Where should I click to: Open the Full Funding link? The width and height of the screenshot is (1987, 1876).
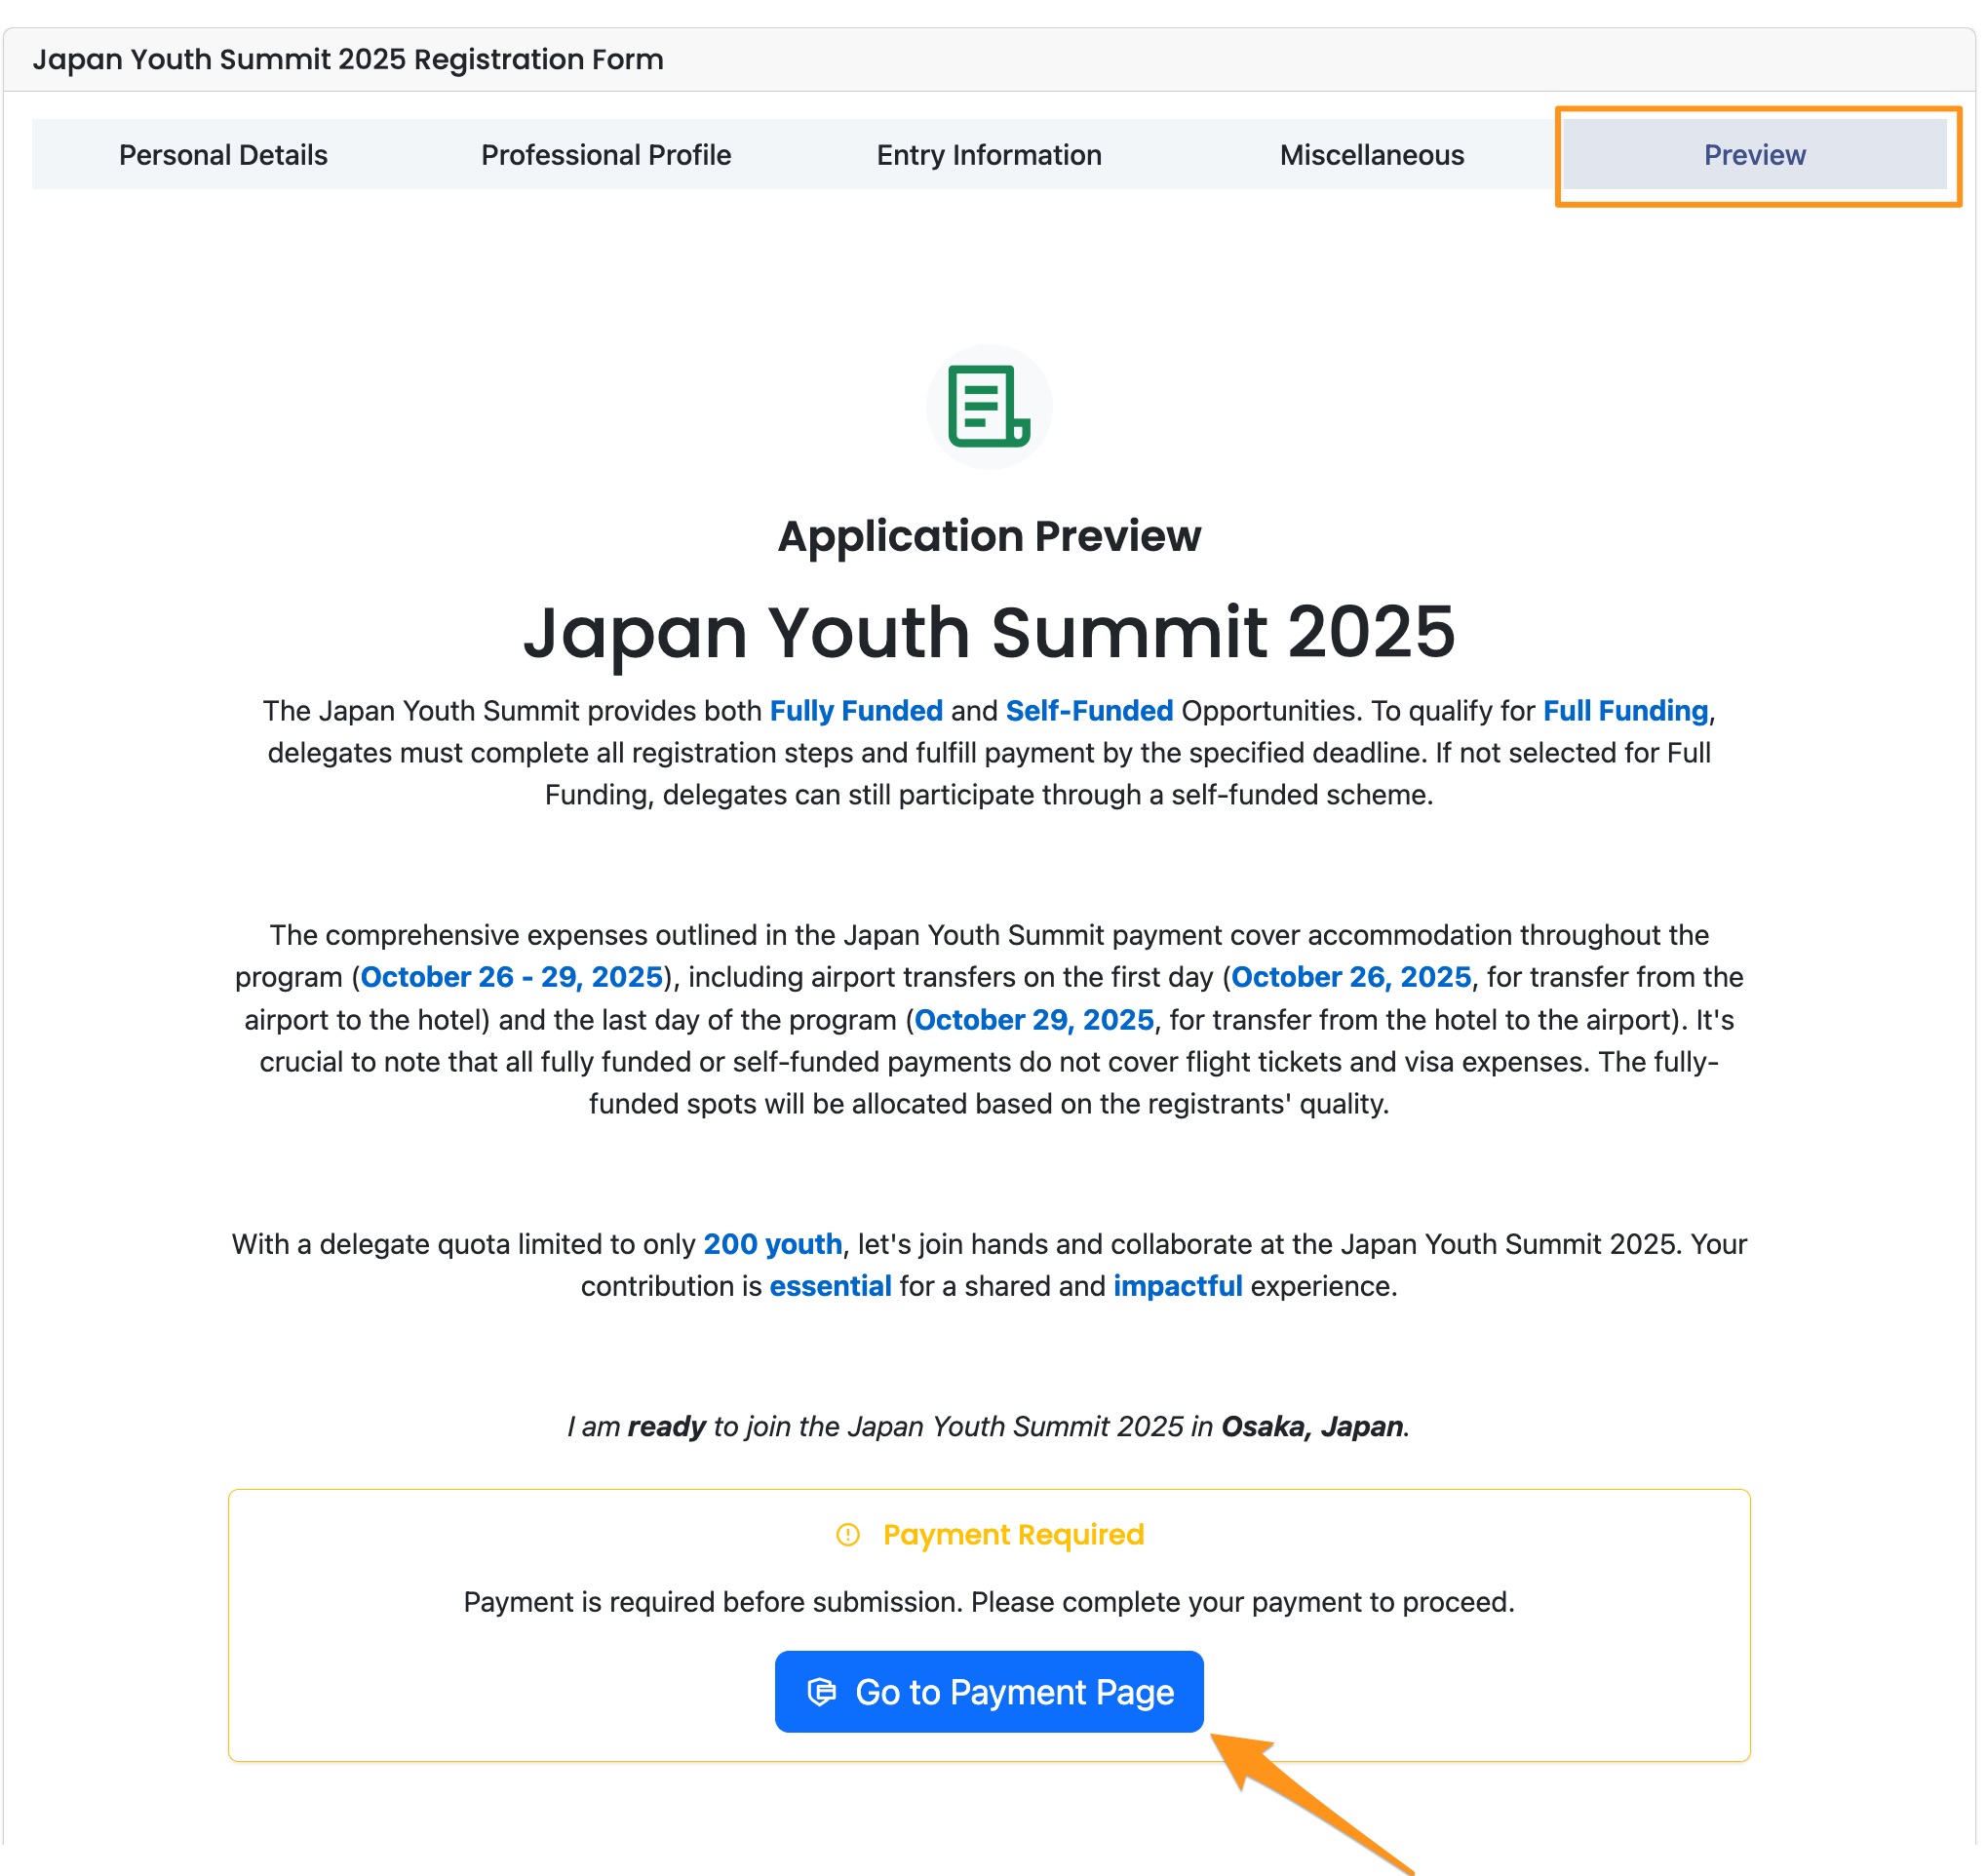tap(1625, 710)
